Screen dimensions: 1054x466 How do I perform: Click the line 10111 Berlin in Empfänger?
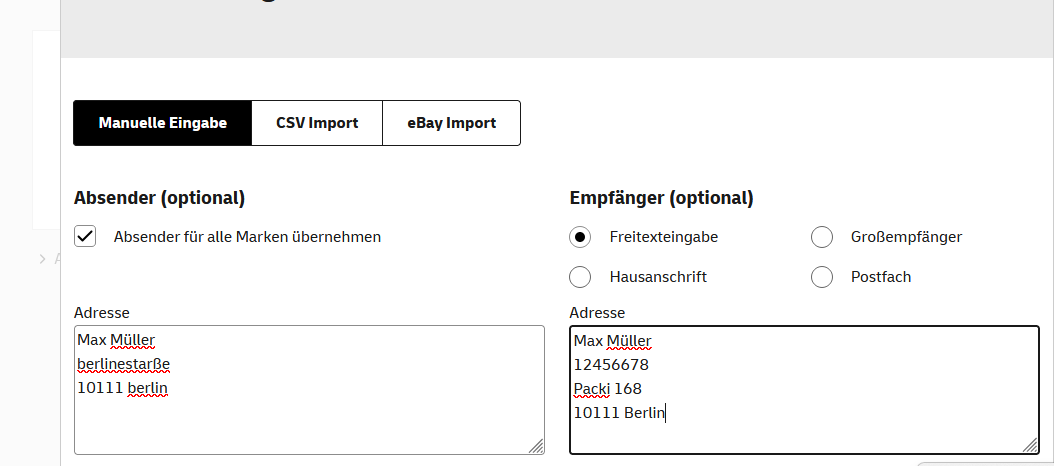(x=619, y=413)
